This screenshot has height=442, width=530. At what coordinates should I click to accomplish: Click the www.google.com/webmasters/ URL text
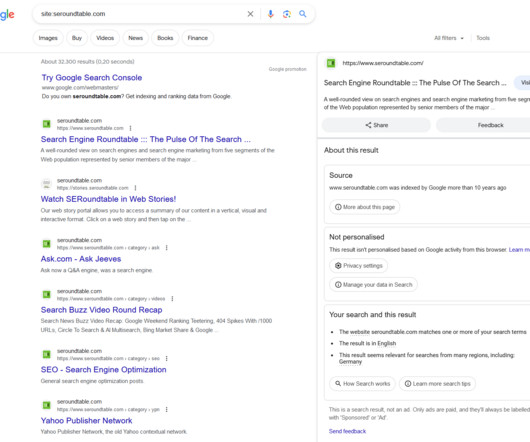(80, 88)
